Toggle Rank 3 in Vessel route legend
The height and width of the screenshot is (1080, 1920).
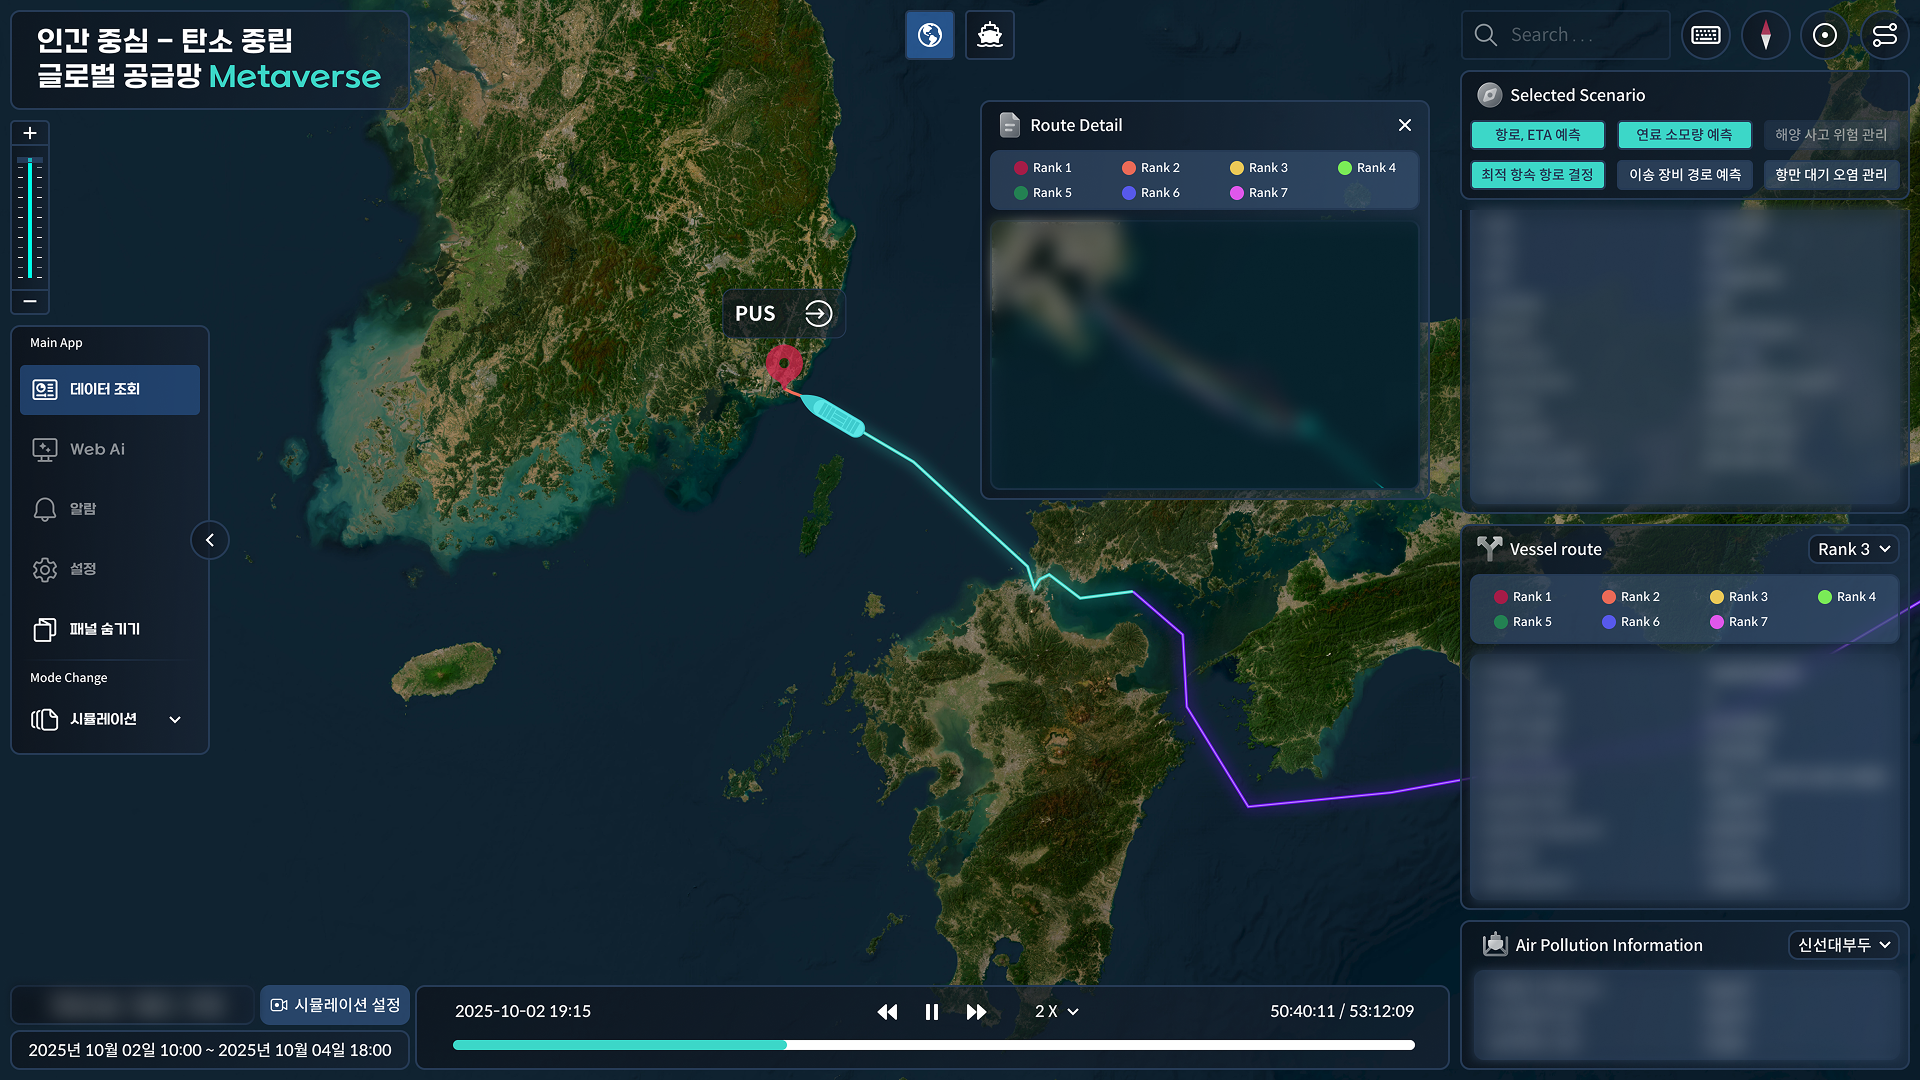[1739, 597]
